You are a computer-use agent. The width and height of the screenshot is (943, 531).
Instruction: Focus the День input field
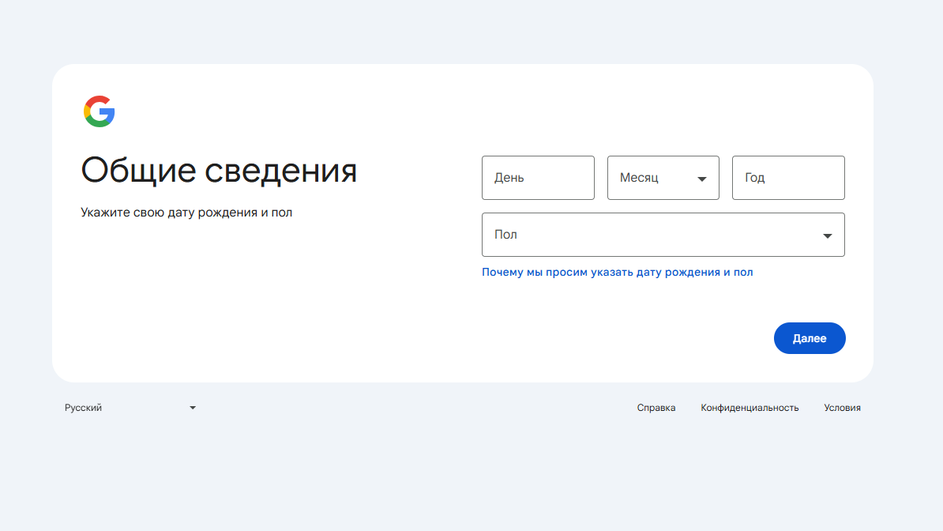pos(538,178)
